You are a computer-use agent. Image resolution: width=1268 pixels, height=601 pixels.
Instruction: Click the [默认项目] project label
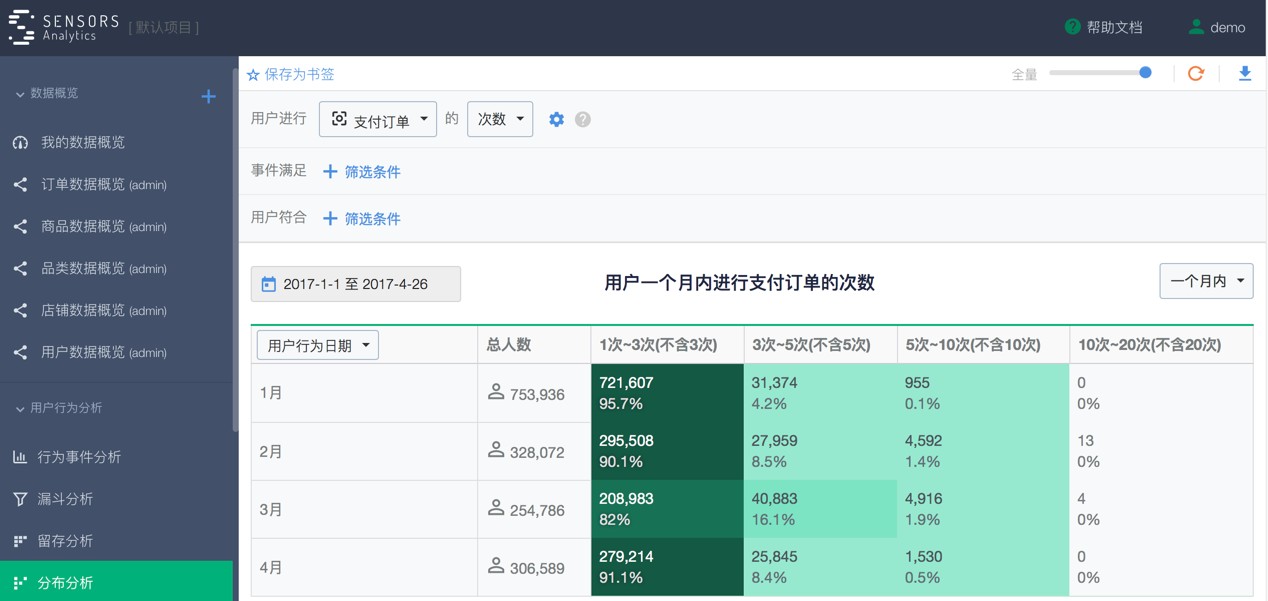164,28
